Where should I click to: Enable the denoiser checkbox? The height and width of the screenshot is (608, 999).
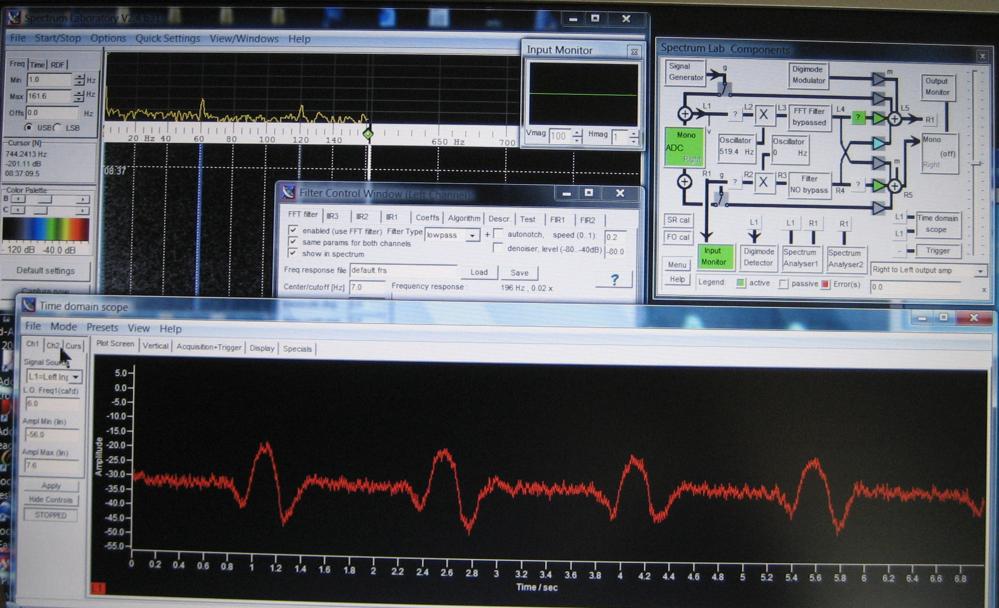[x=498, y=248]
